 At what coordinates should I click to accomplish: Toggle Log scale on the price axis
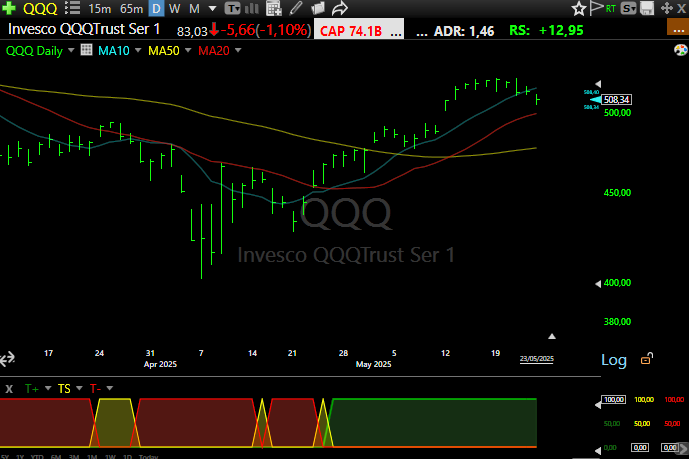click(614, 360)
